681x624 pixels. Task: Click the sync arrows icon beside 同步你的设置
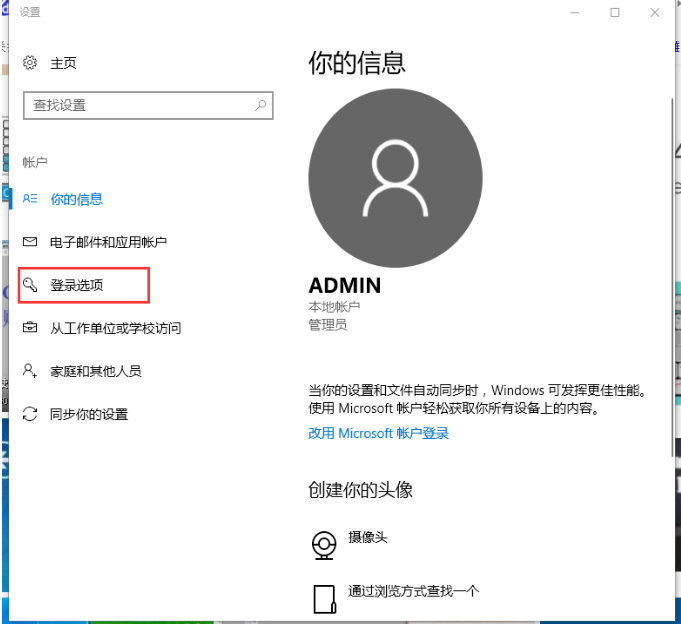click(x=30, y=414)
